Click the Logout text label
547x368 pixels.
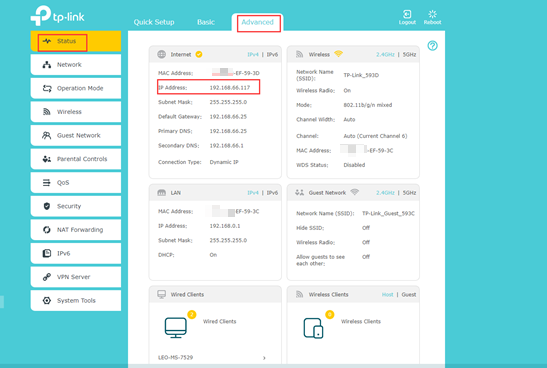(407, 22)
